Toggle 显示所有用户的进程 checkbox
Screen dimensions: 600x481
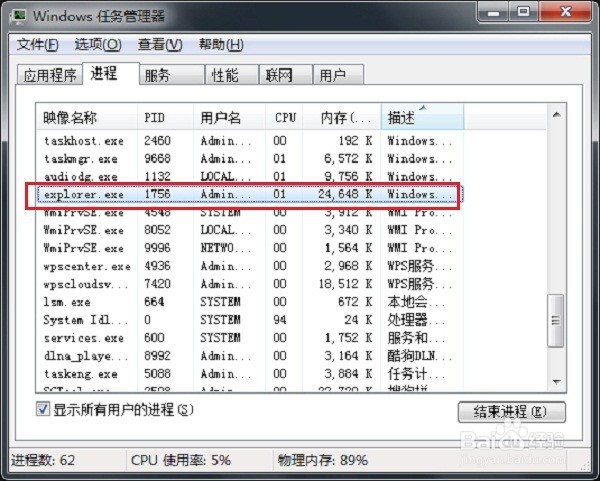click(x=42, y=409)
